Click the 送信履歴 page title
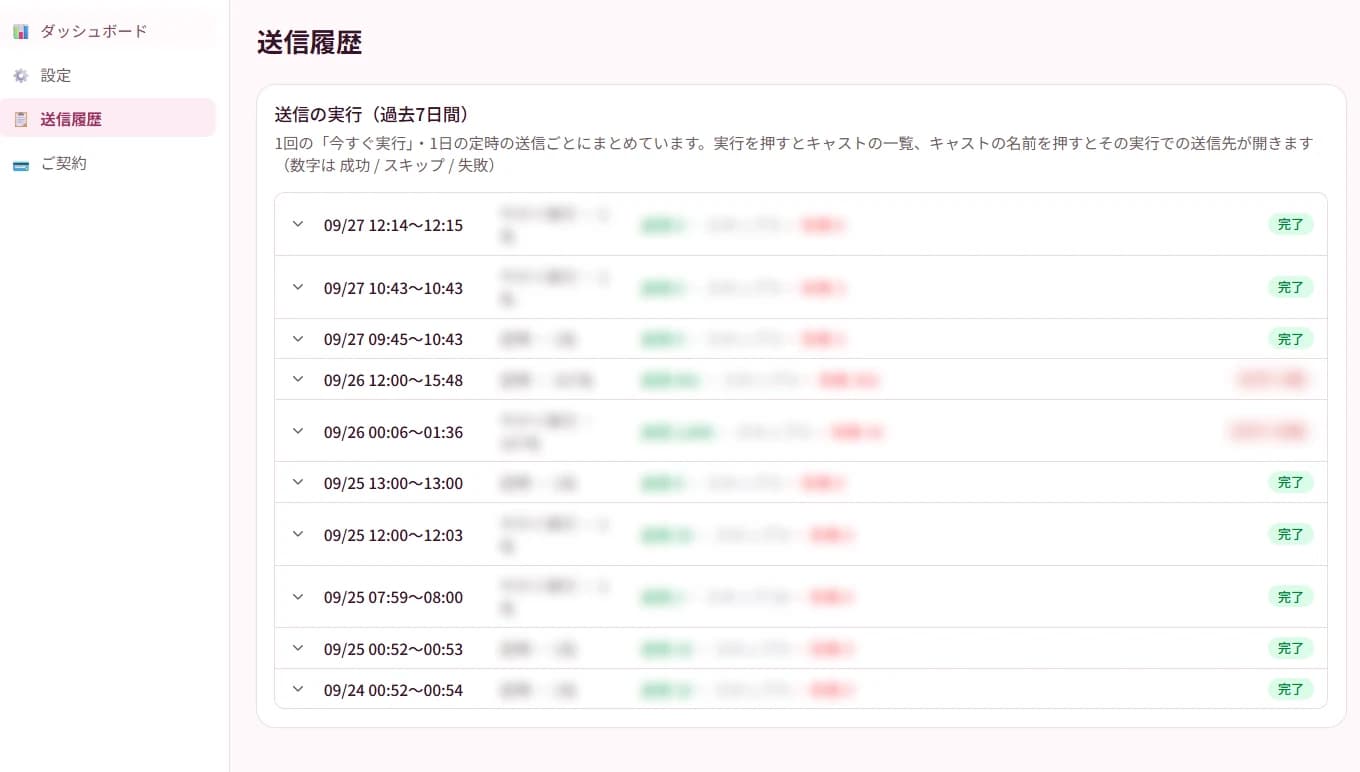Image resolution: width=1360 pixels, height=772 pixels. (309, 43)
